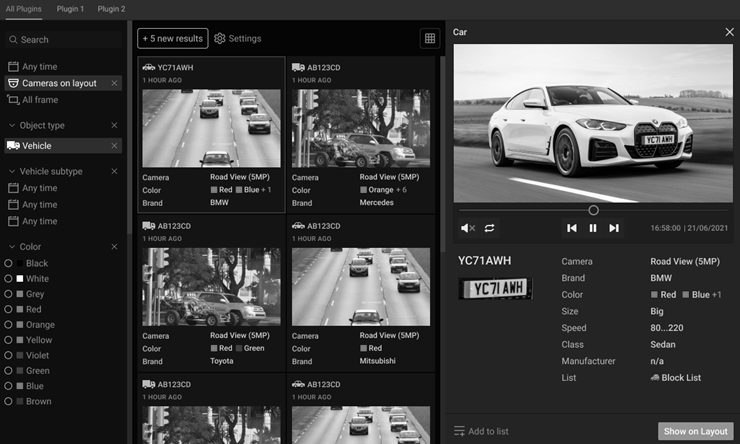Switch to the Plugin 2 tab

point(111,9)
